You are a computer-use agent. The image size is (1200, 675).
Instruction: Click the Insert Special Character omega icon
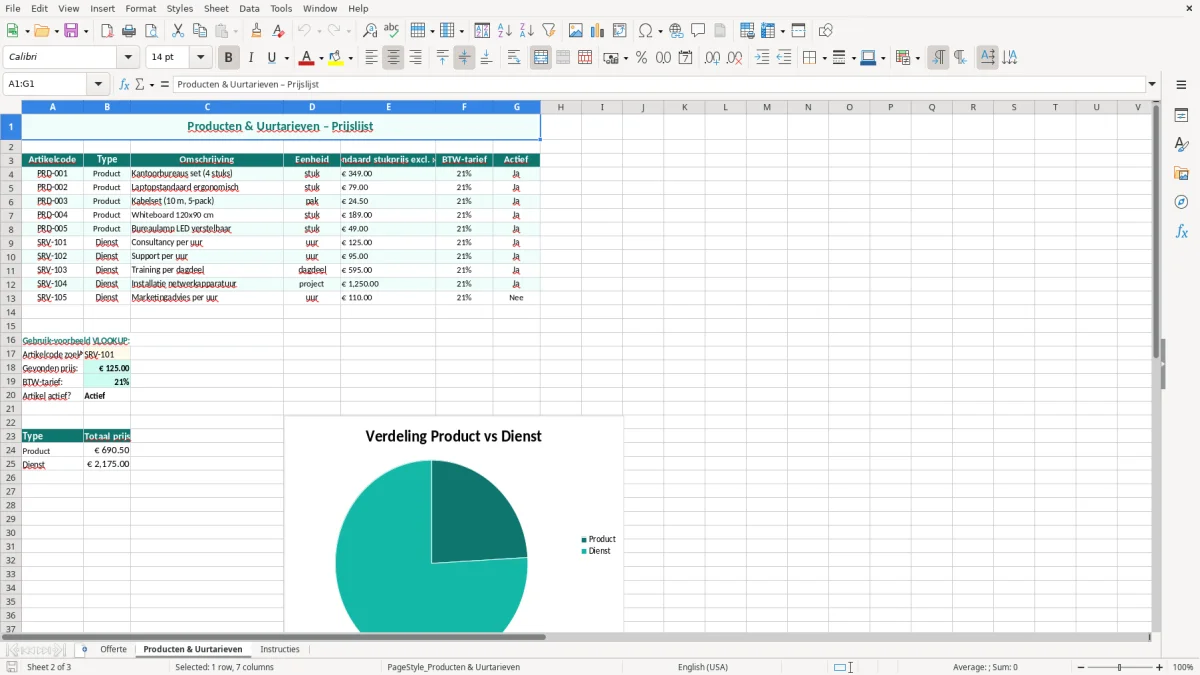tap(645, 31)
